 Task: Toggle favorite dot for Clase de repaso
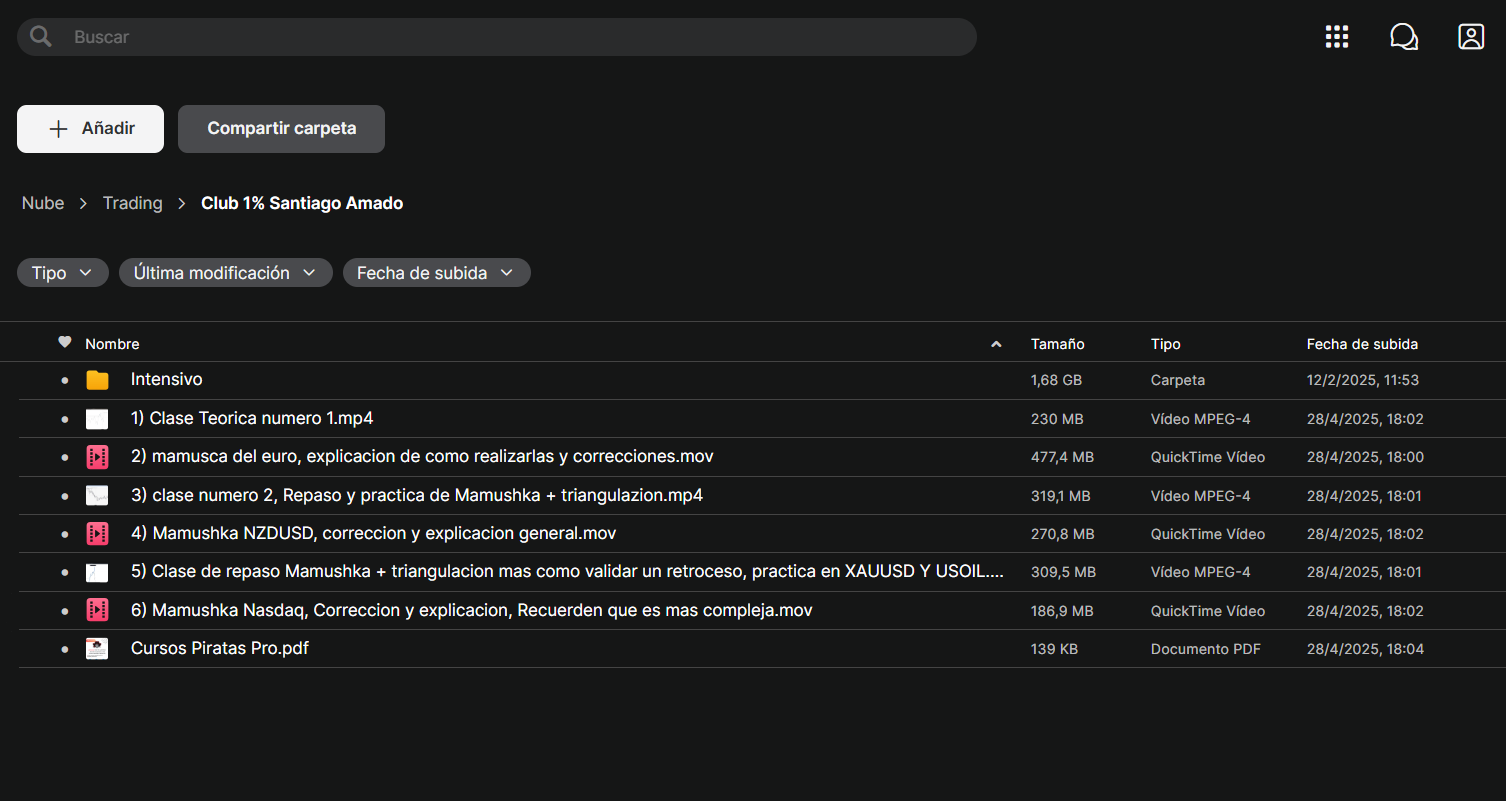point(65,572)
